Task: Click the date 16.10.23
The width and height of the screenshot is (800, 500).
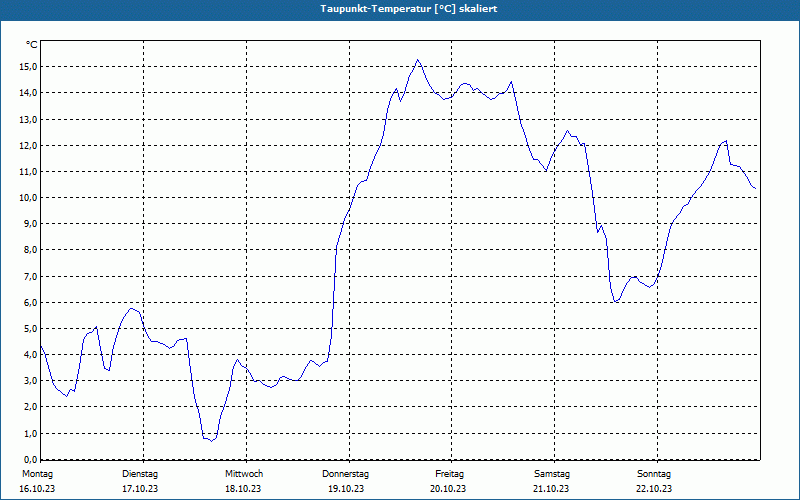Action: [37, 489]
